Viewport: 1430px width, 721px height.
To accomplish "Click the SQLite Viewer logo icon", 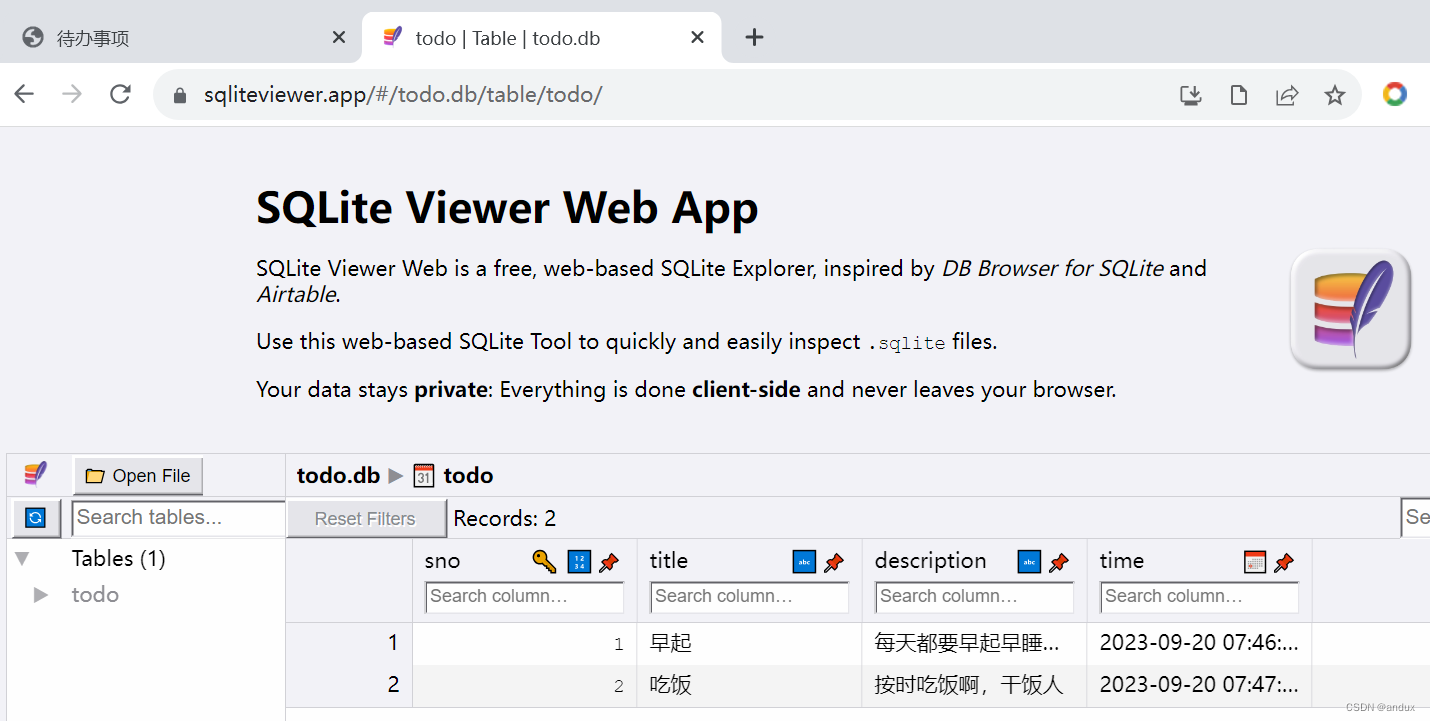I will click(35, 473).
